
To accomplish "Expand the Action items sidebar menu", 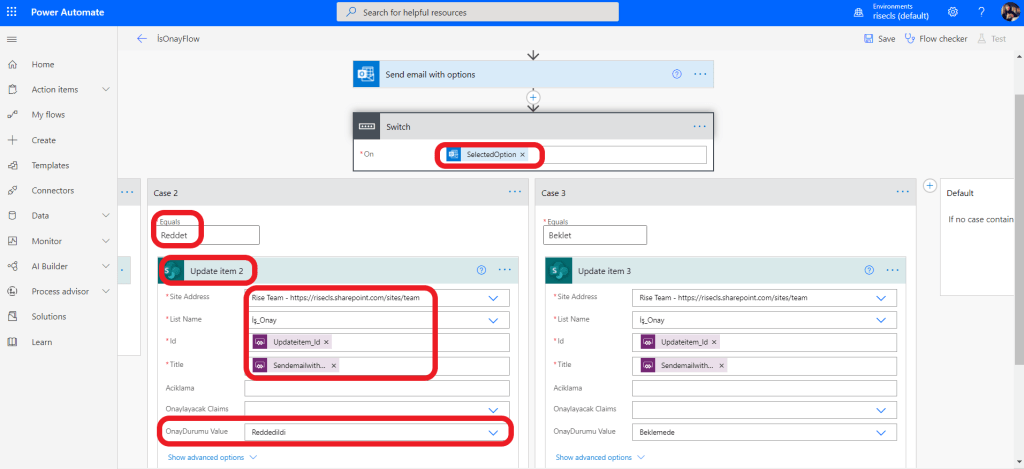I will 106,90.
